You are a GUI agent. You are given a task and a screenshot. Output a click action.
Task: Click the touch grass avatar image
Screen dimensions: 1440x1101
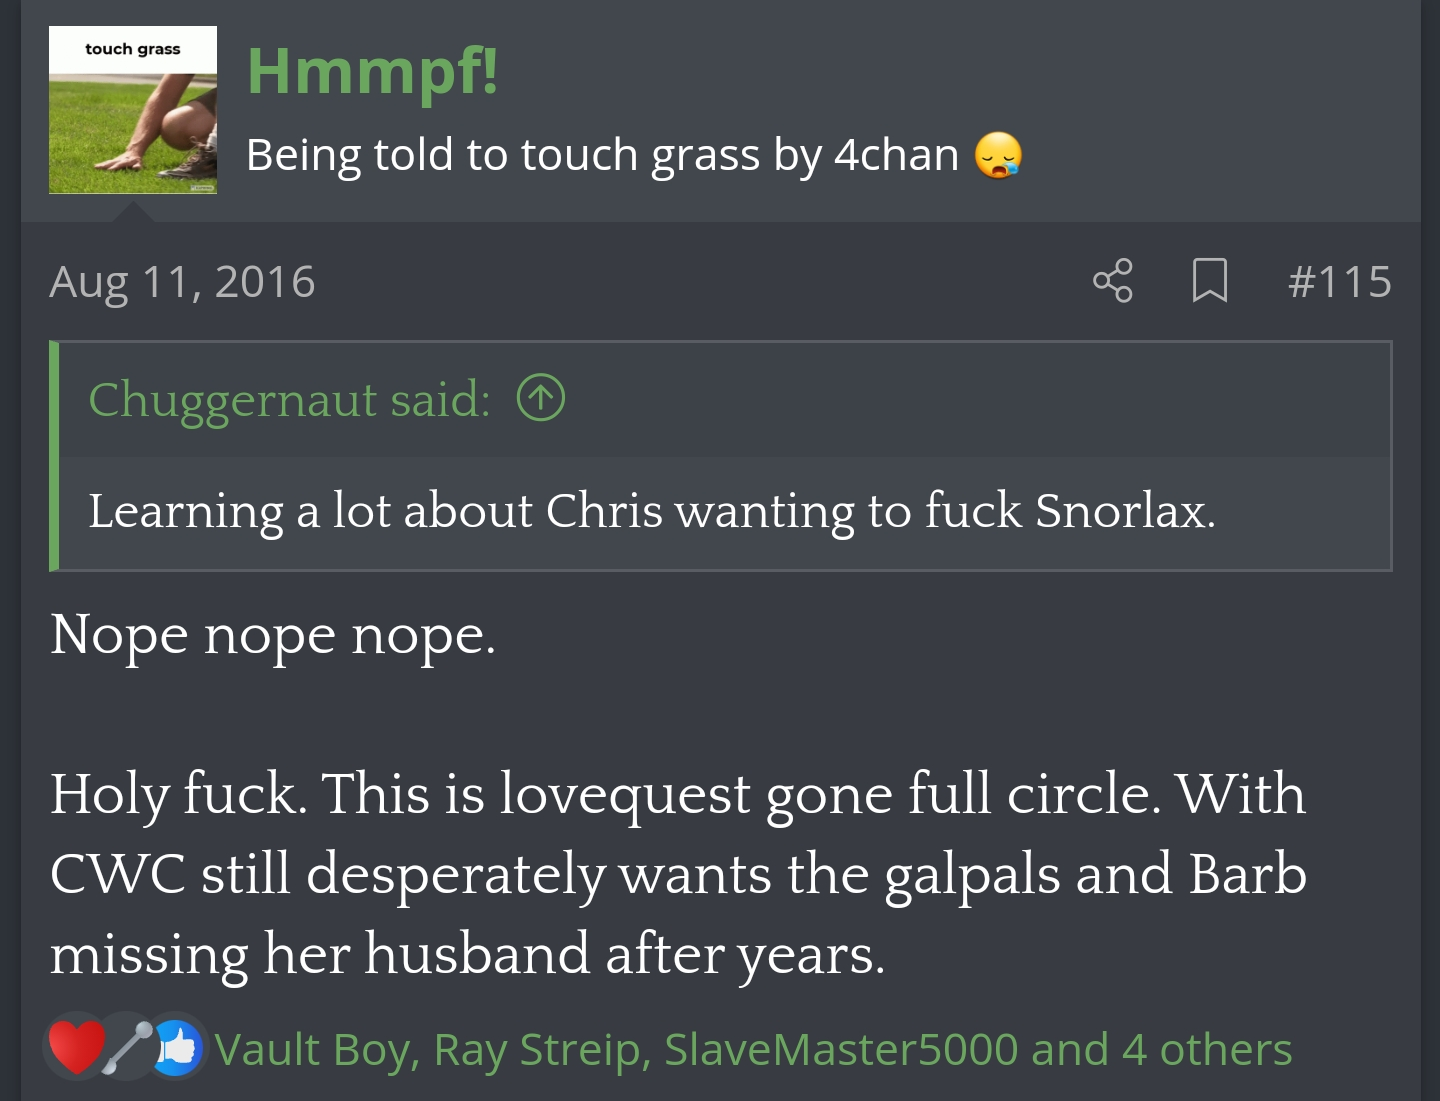[133, 110]
